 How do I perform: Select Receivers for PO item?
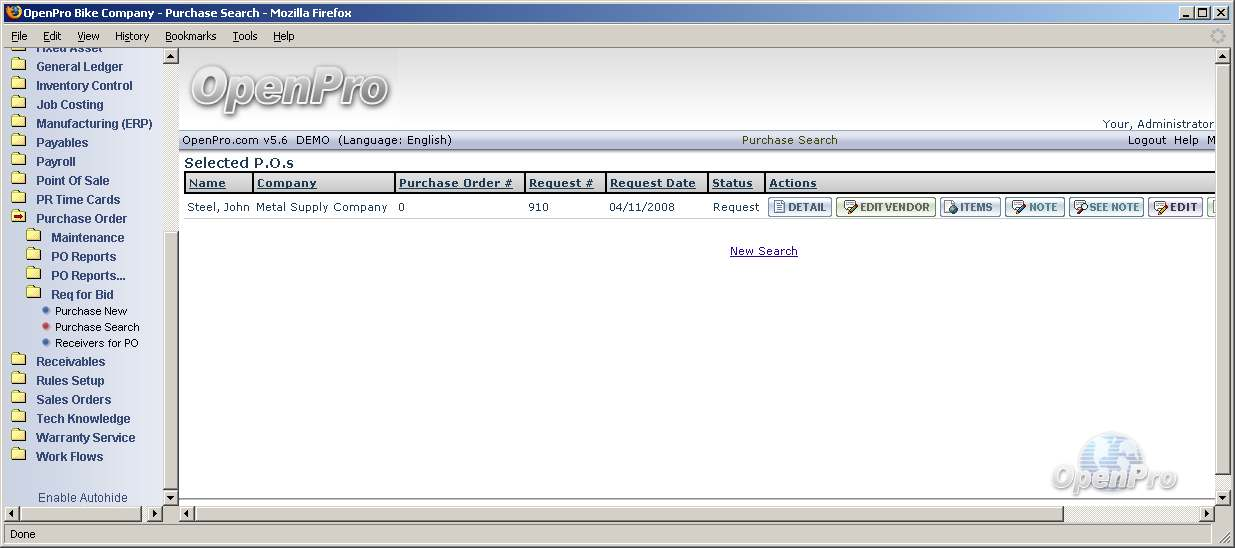[x=96, y=343]
